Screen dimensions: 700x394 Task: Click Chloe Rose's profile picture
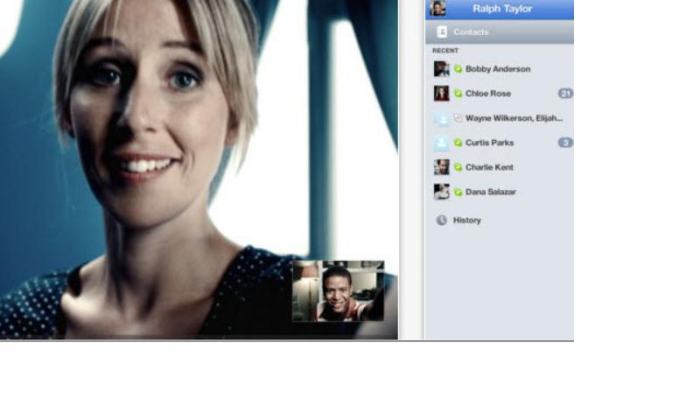442,93
